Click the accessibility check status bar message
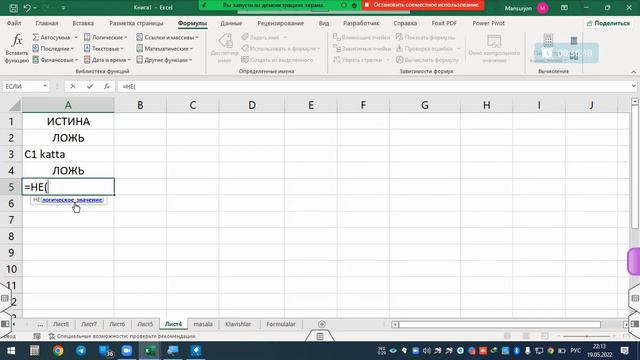Viewport: 640px width, 360px height. tap(122, 336)
